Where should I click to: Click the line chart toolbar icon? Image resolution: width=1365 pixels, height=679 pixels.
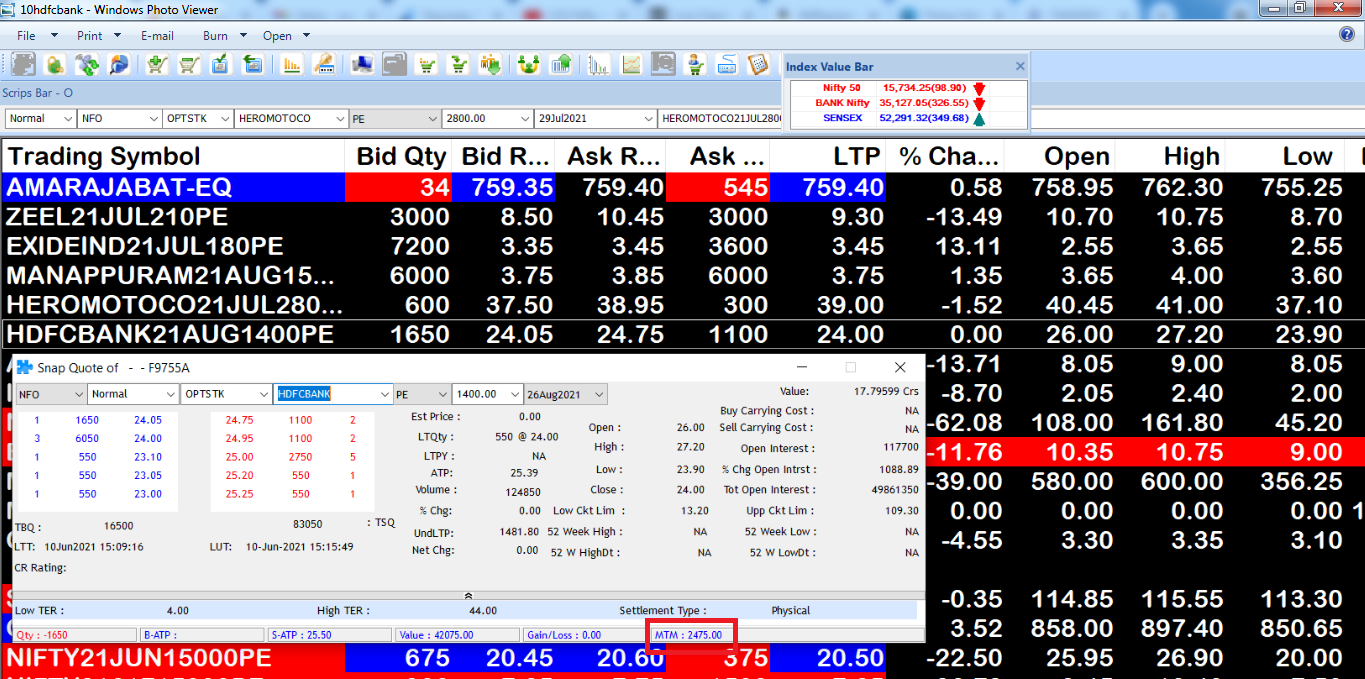[x=631, y=64]
